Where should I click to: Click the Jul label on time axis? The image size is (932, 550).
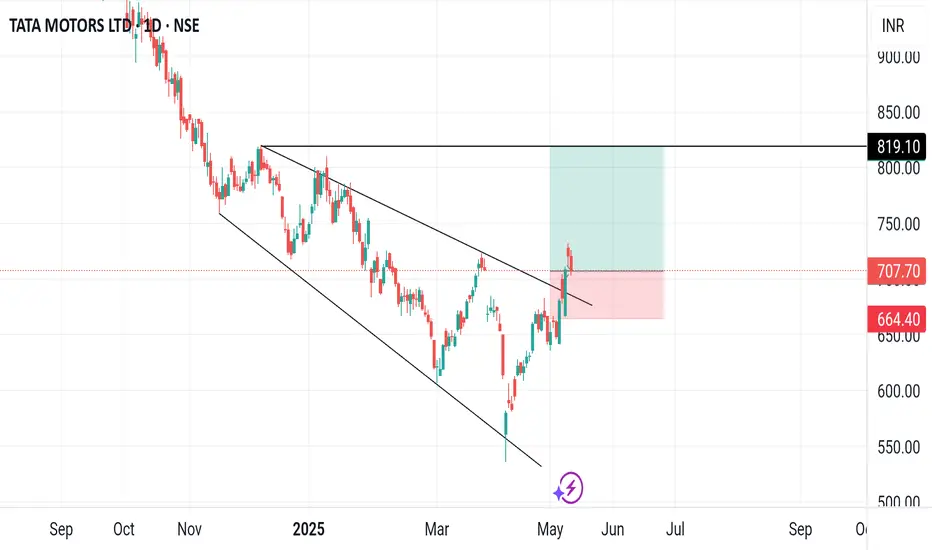click(675, 529)
